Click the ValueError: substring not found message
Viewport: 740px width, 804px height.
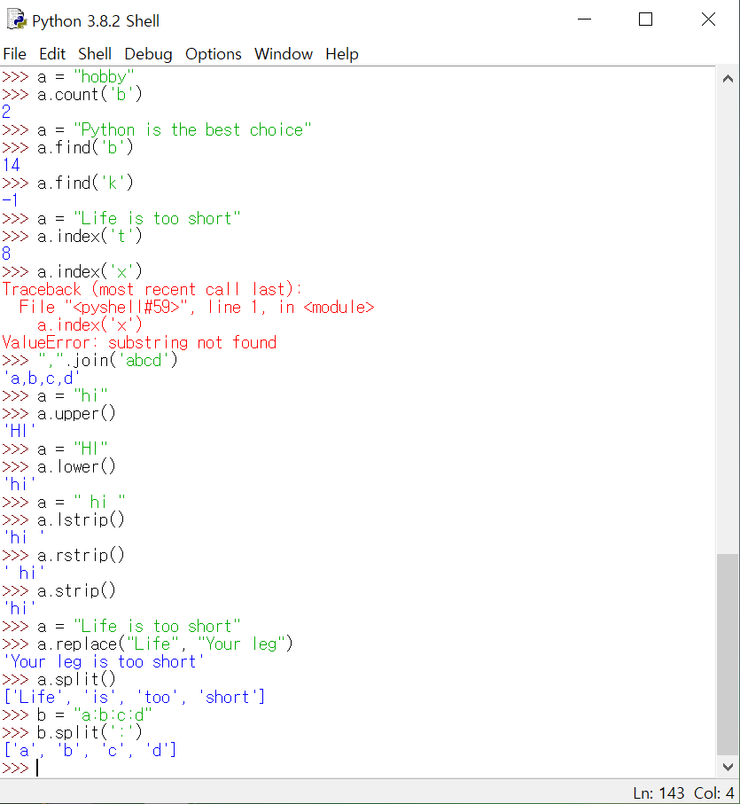[139, 343]
